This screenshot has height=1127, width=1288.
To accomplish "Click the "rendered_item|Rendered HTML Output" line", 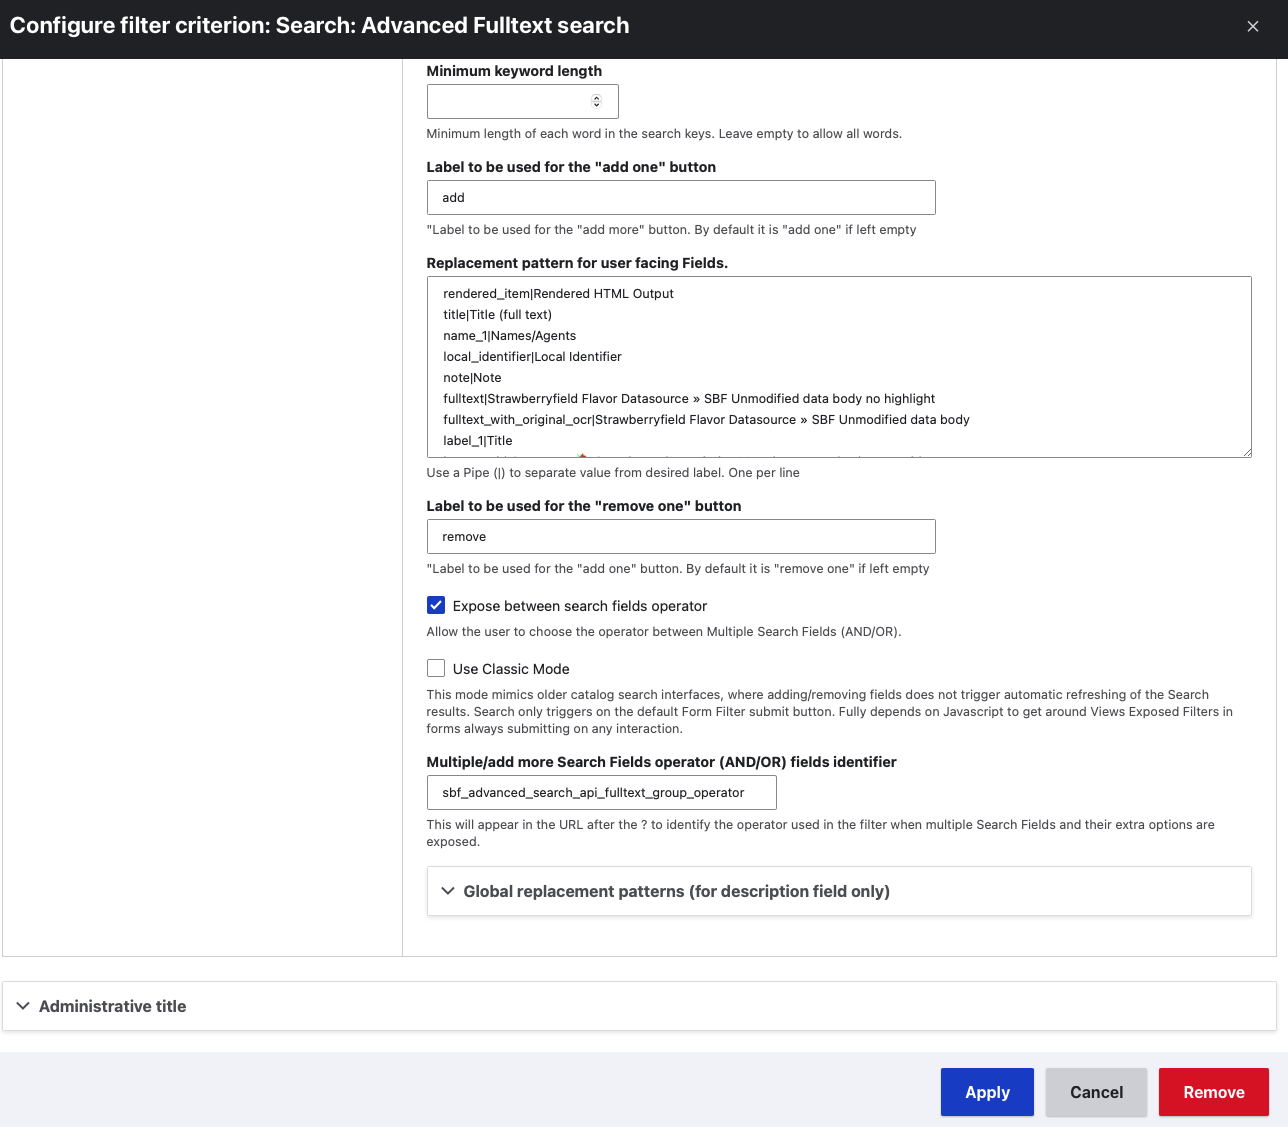I will [558, 294].
